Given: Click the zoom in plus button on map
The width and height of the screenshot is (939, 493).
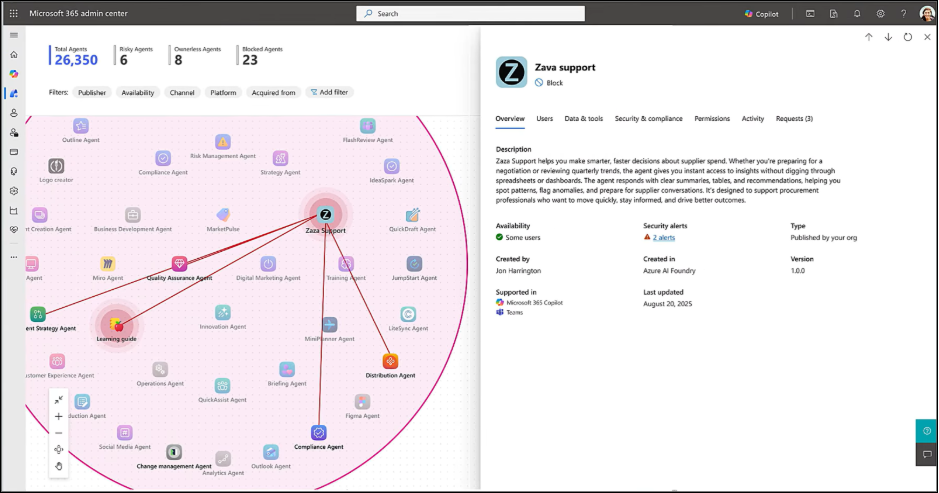Looking at the screenshot, I should click(59, 416).
